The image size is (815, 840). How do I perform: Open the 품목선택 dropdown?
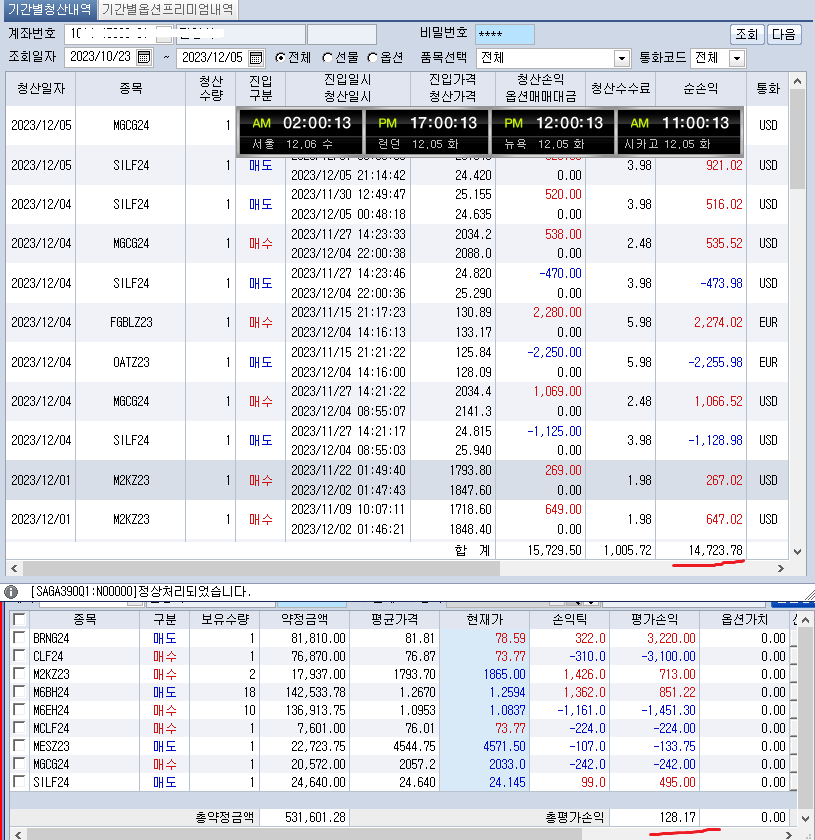click(621, 57)
